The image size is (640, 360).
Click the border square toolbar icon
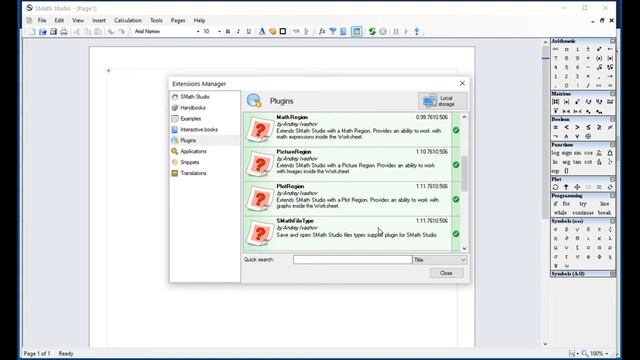tap(282, 31)
